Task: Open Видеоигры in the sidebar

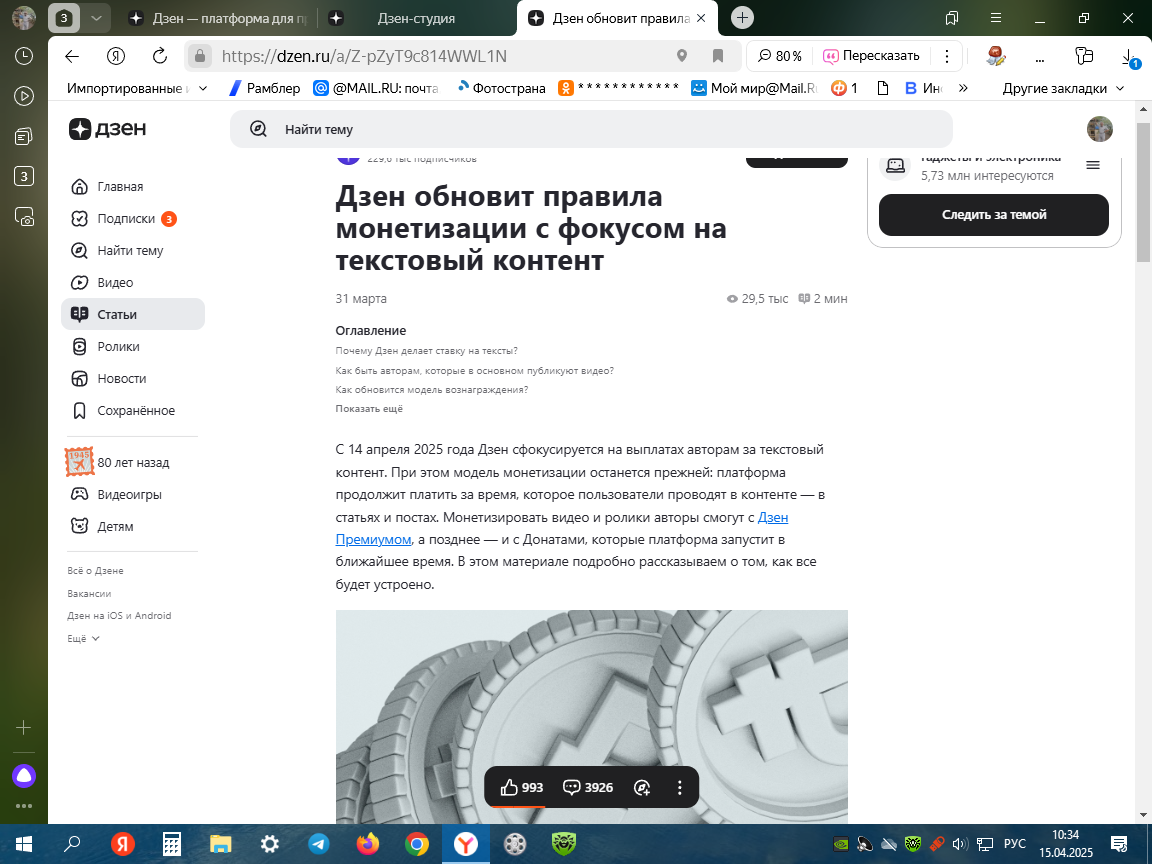Action: click(133, 494)
